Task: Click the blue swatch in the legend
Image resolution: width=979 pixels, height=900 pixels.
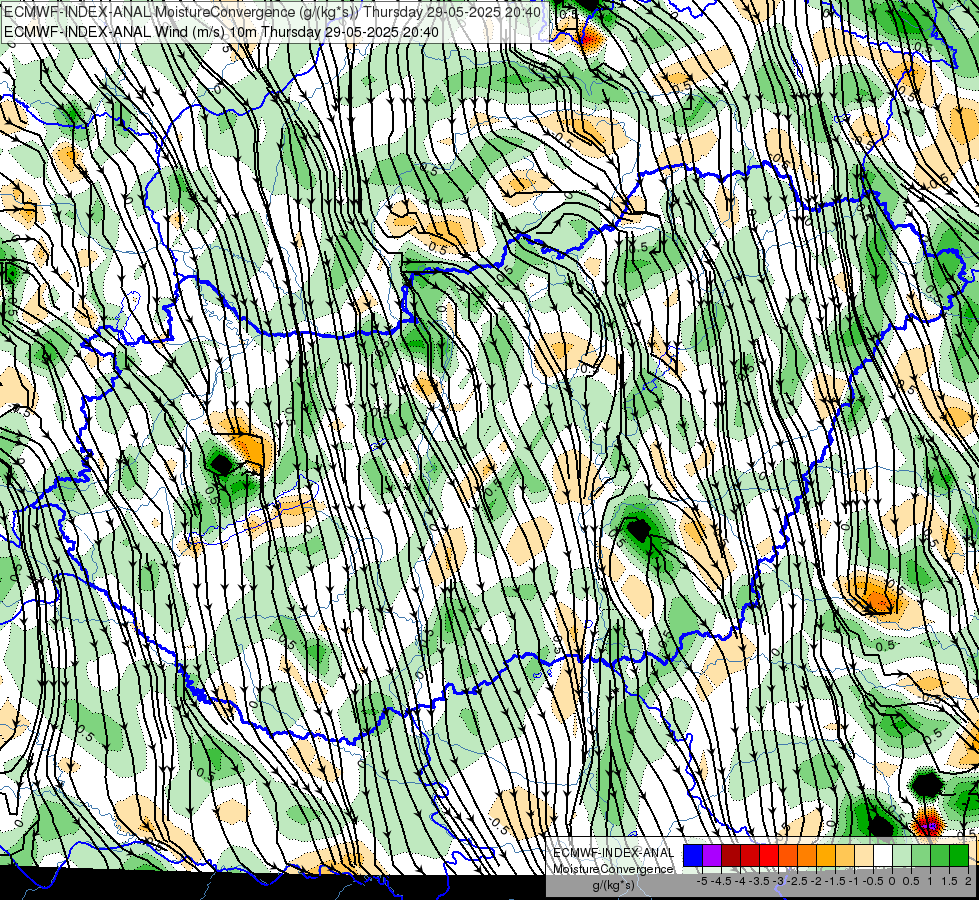Action: [x=692, y=855]
